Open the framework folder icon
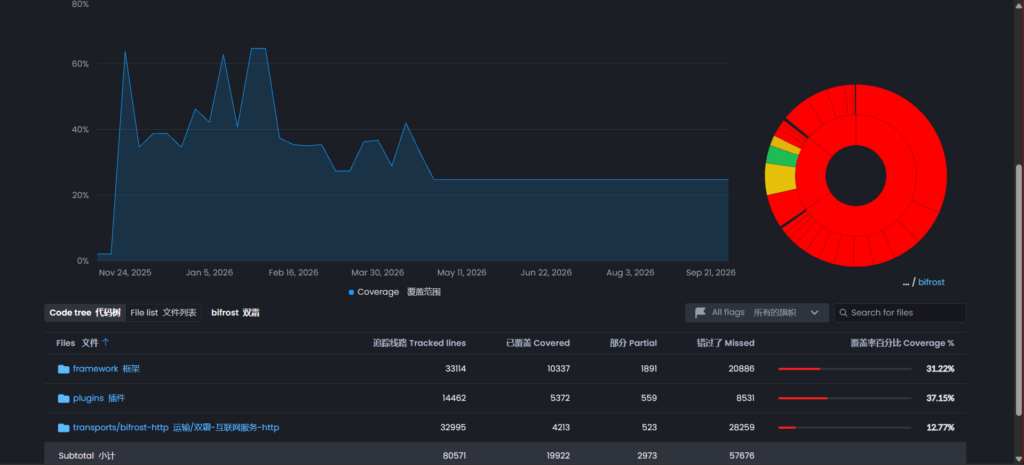This screenshot has height=465, width=1024. (x=63, y=369)
